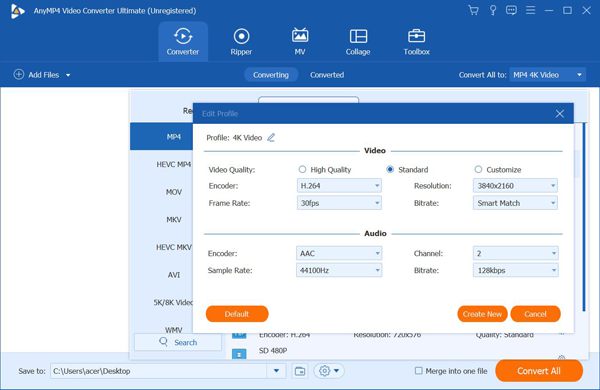600x390 pixels.
Task: Click the format Search field
Action: click(x=178, y=342)
